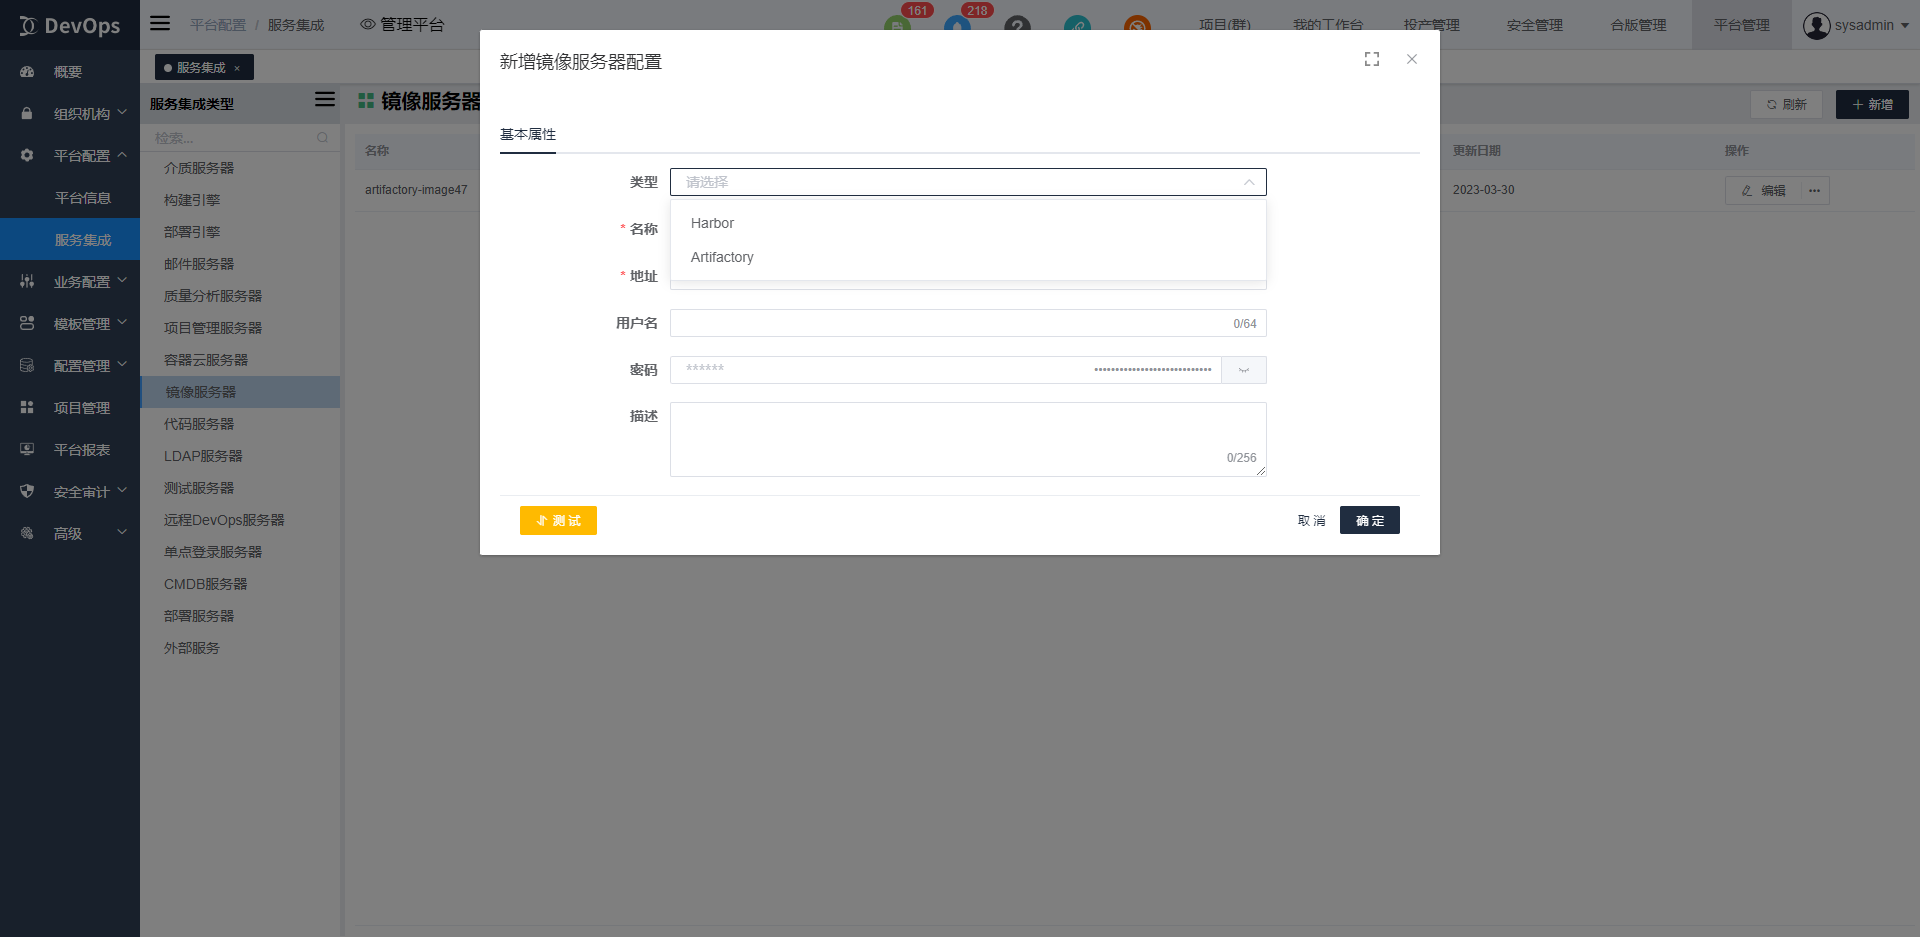Click the green grid icon beside 镜像服务器 title
The height and width of the screenshot is (937, 1920).
click(x=366, y=101)
